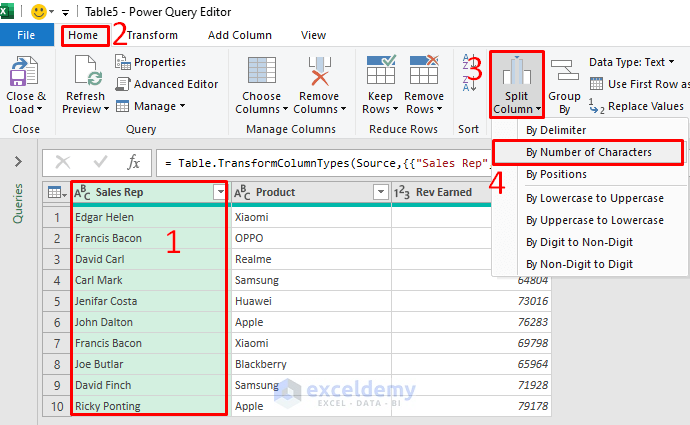Select row number 3
Image resolution: width=690 pixels, height=425 pixels.
tap(57, 260)
